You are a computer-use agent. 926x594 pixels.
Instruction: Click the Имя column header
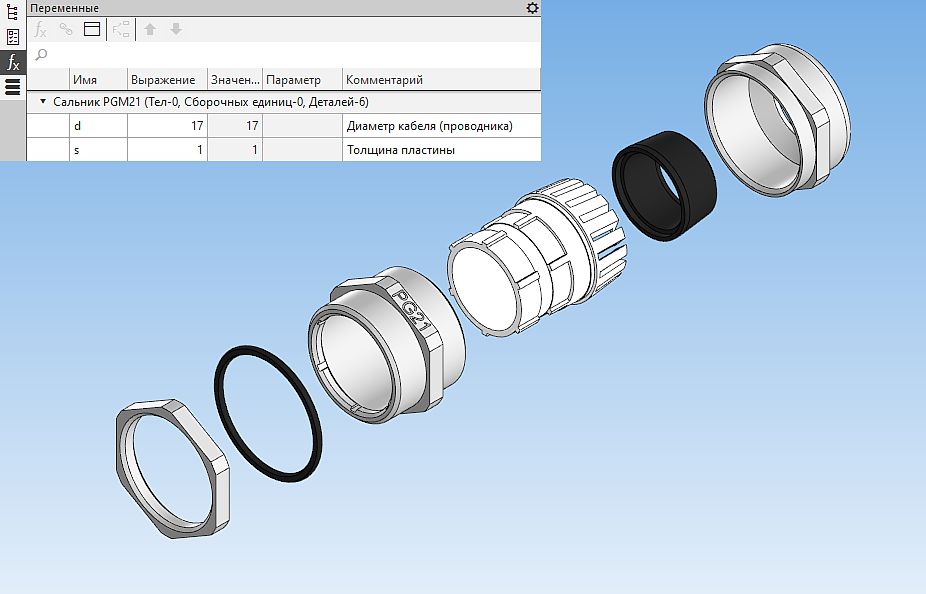tap(97, 80)
